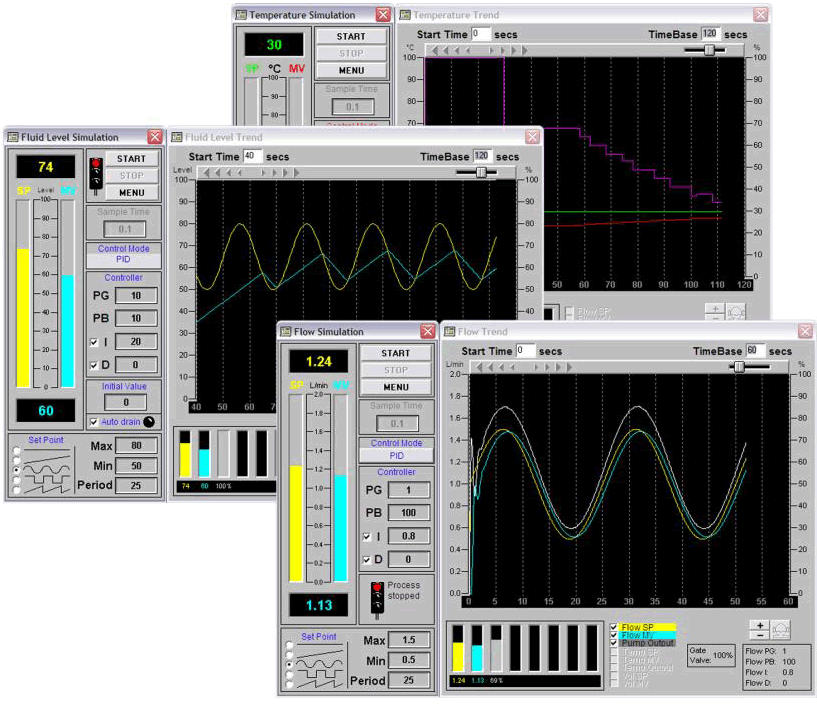Toggle the Flow SP trace checkbox
This screenshot has width=817, height=709.
615,628
